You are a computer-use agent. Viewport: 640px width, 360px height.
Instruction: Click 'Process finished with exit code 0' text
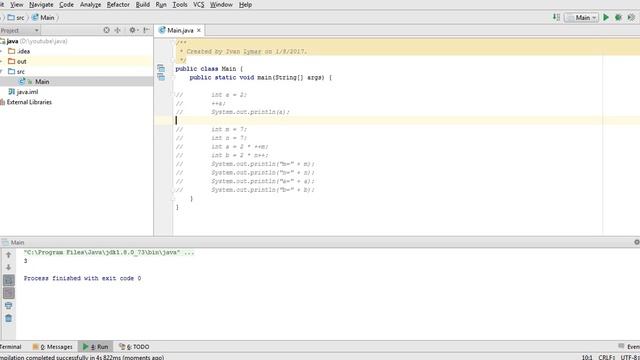click(x=82, y=278)
